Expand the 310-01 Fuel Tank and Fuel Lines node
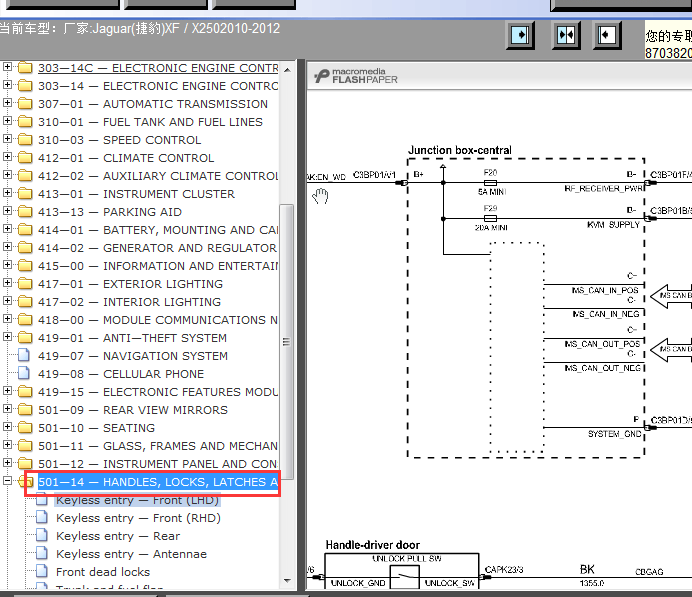 coord(7,121)
